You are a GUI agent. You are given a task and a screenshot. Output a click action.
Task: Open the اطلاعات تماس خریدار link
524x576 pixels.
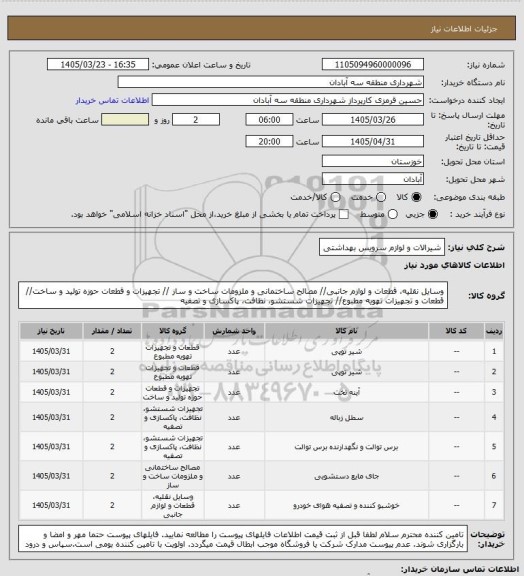tap(112, 100)
